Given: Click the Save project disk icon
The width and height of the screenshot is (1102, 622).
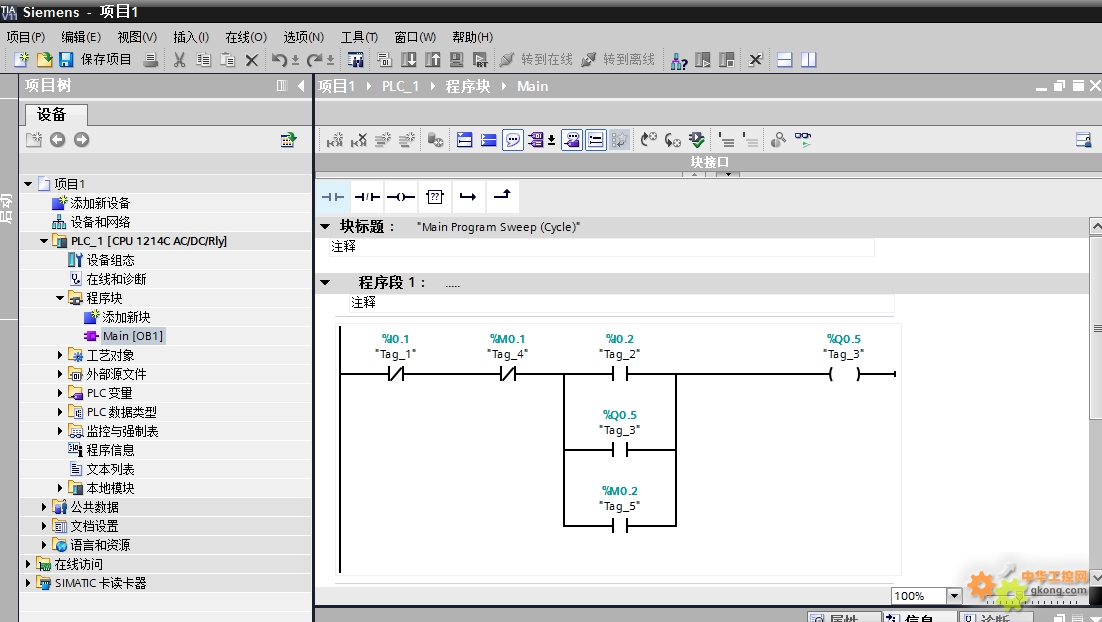Looking at the screenshot, I should click(66, 60).
